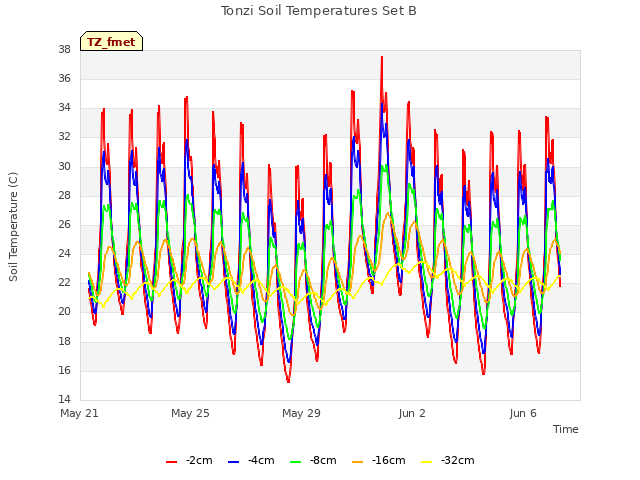The width and height of the screenshot is (640, 480).
Task: Click the 'Soil Temperature (C)' axis label
Action: (x=13, y=227)
